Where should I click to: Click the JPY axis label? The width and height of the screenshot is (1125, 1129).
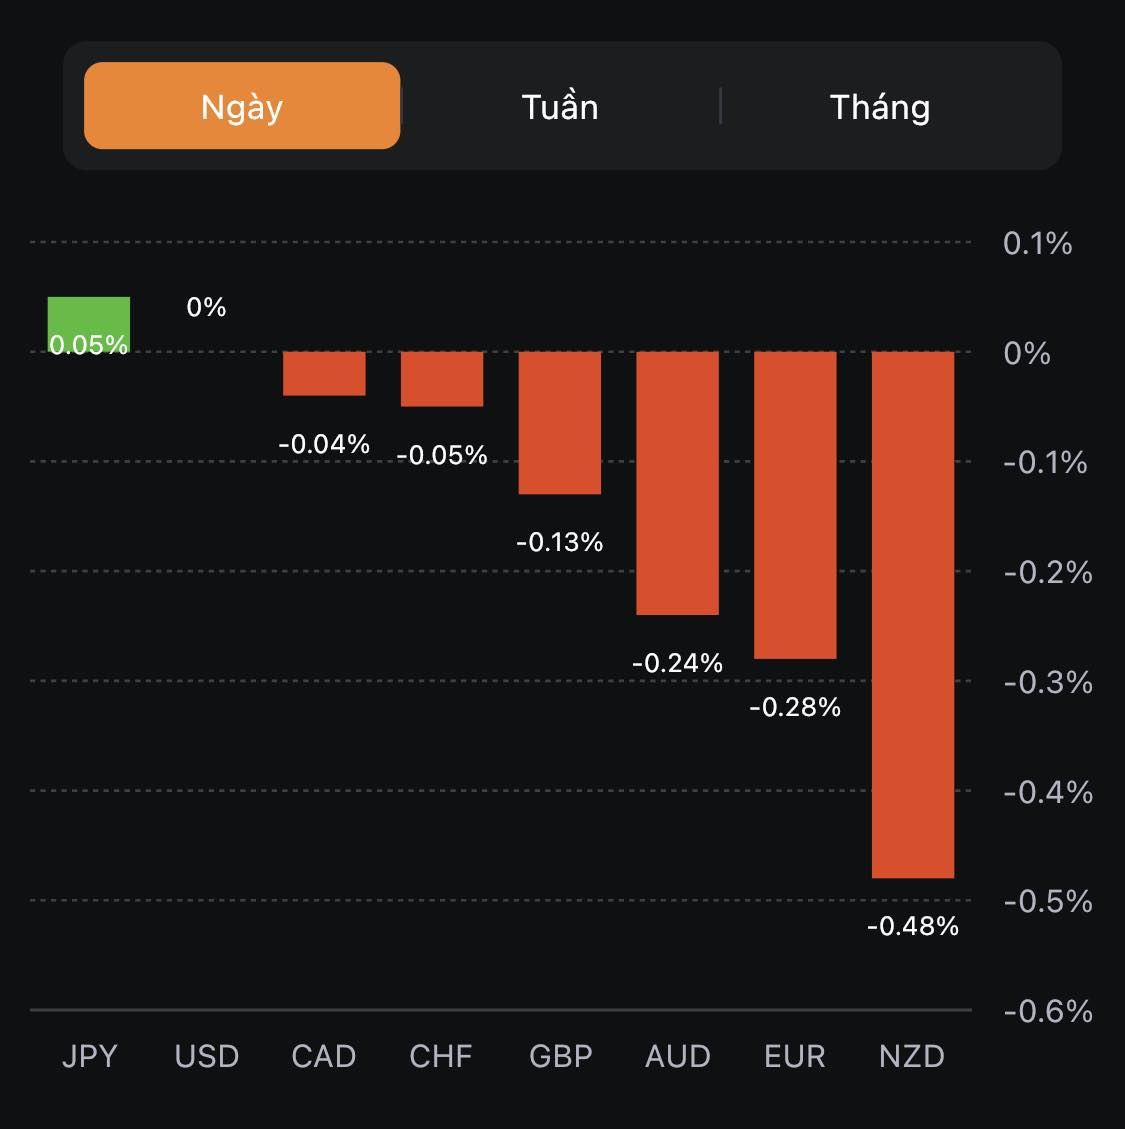click(90, 1056)
